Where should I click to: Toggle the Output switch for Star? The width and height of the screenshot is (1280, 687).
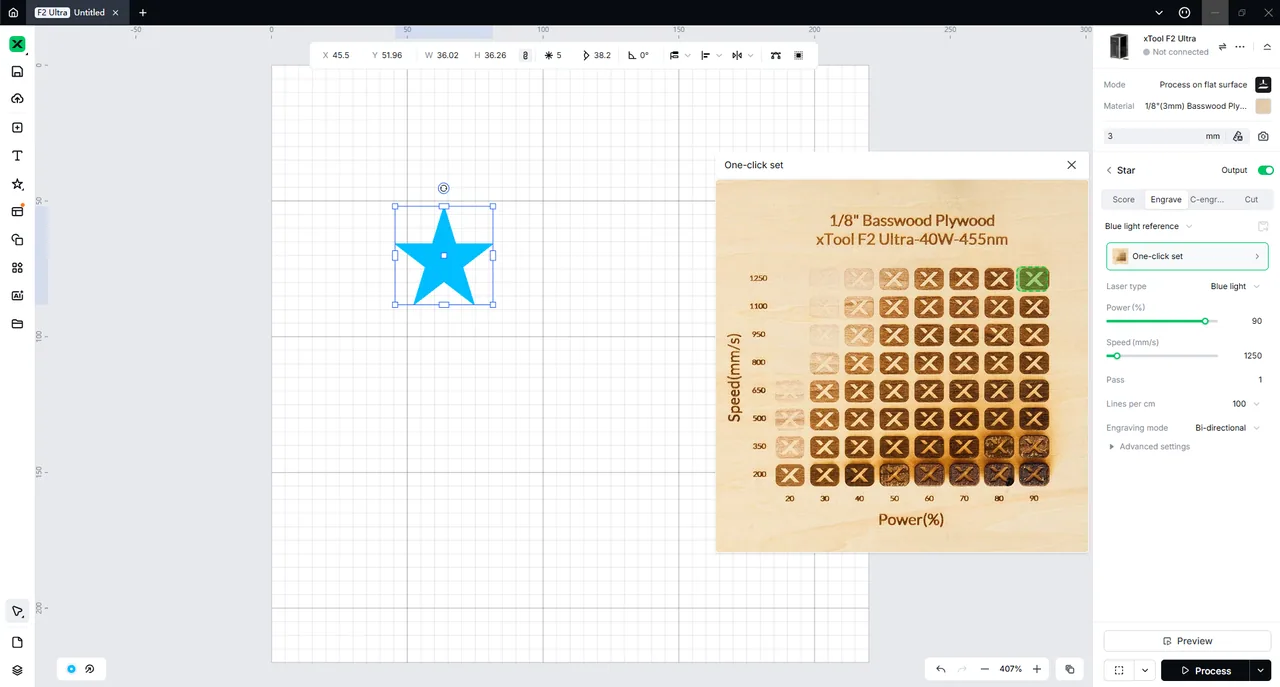(1265, 170)
